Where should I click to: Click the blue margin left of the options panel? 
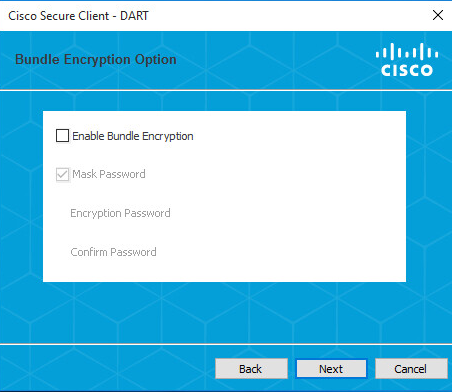[21, 197]
